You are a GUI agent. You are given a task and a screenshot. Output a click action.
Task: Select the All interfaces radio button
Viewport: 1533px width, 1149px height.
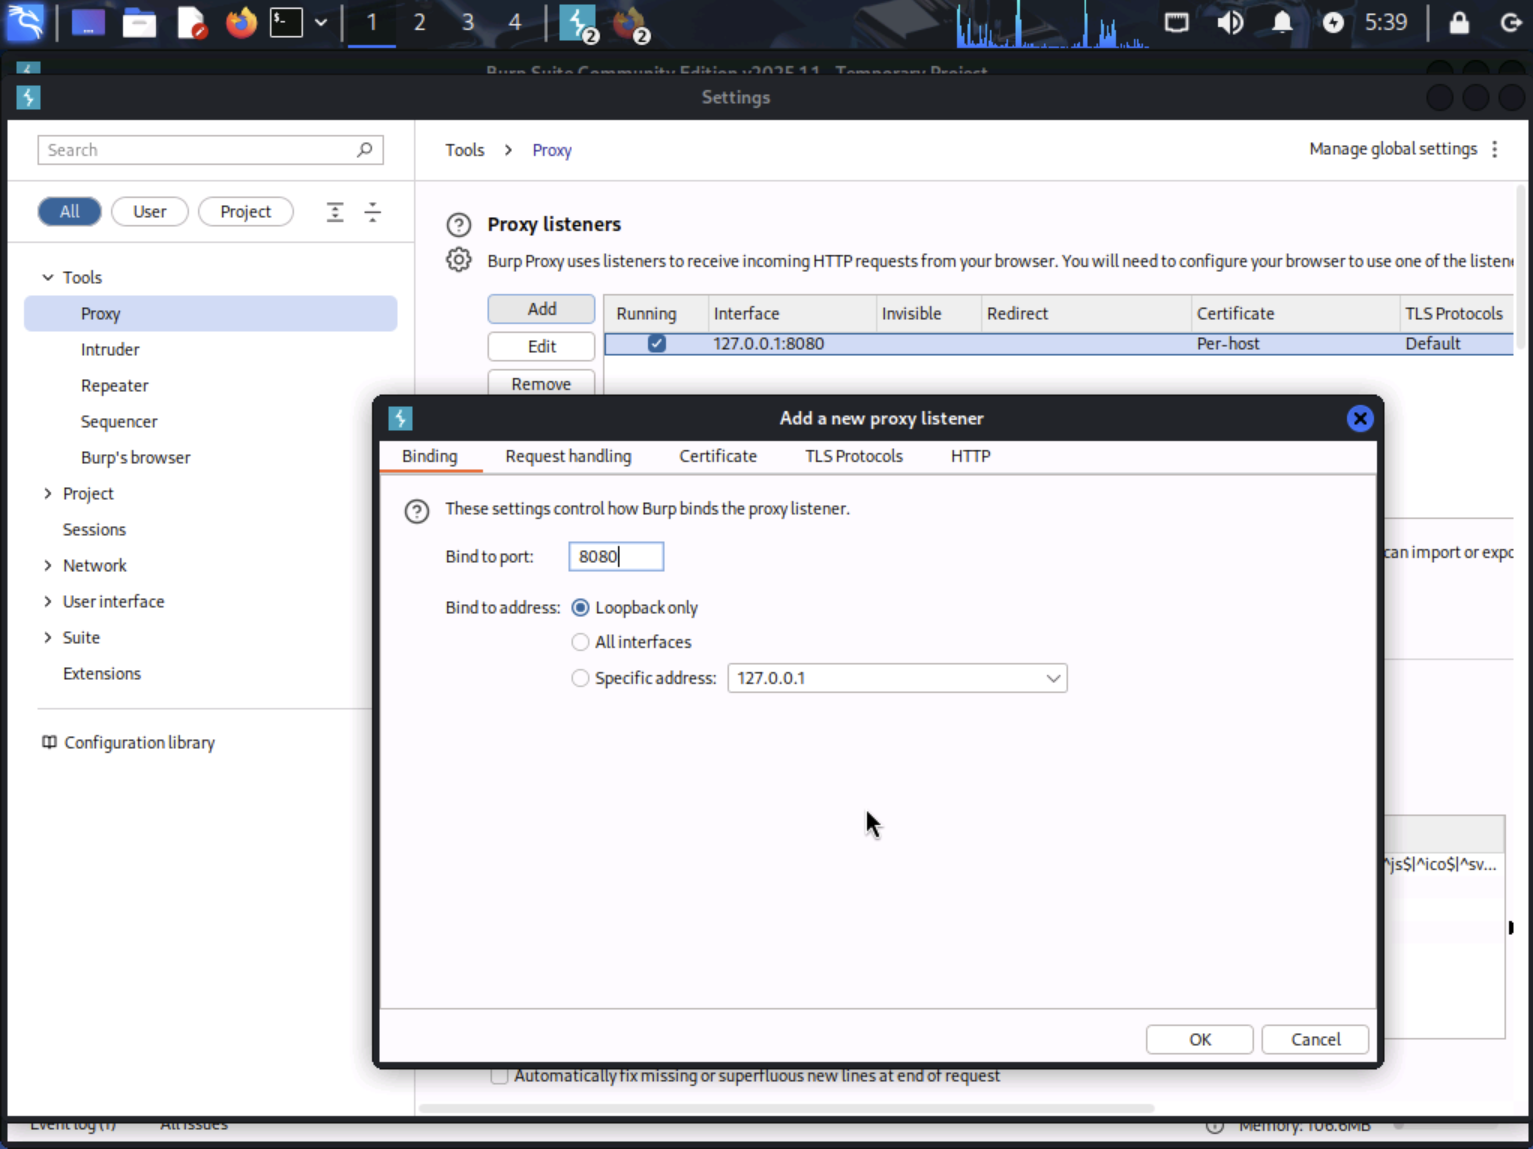coord(580,642)
